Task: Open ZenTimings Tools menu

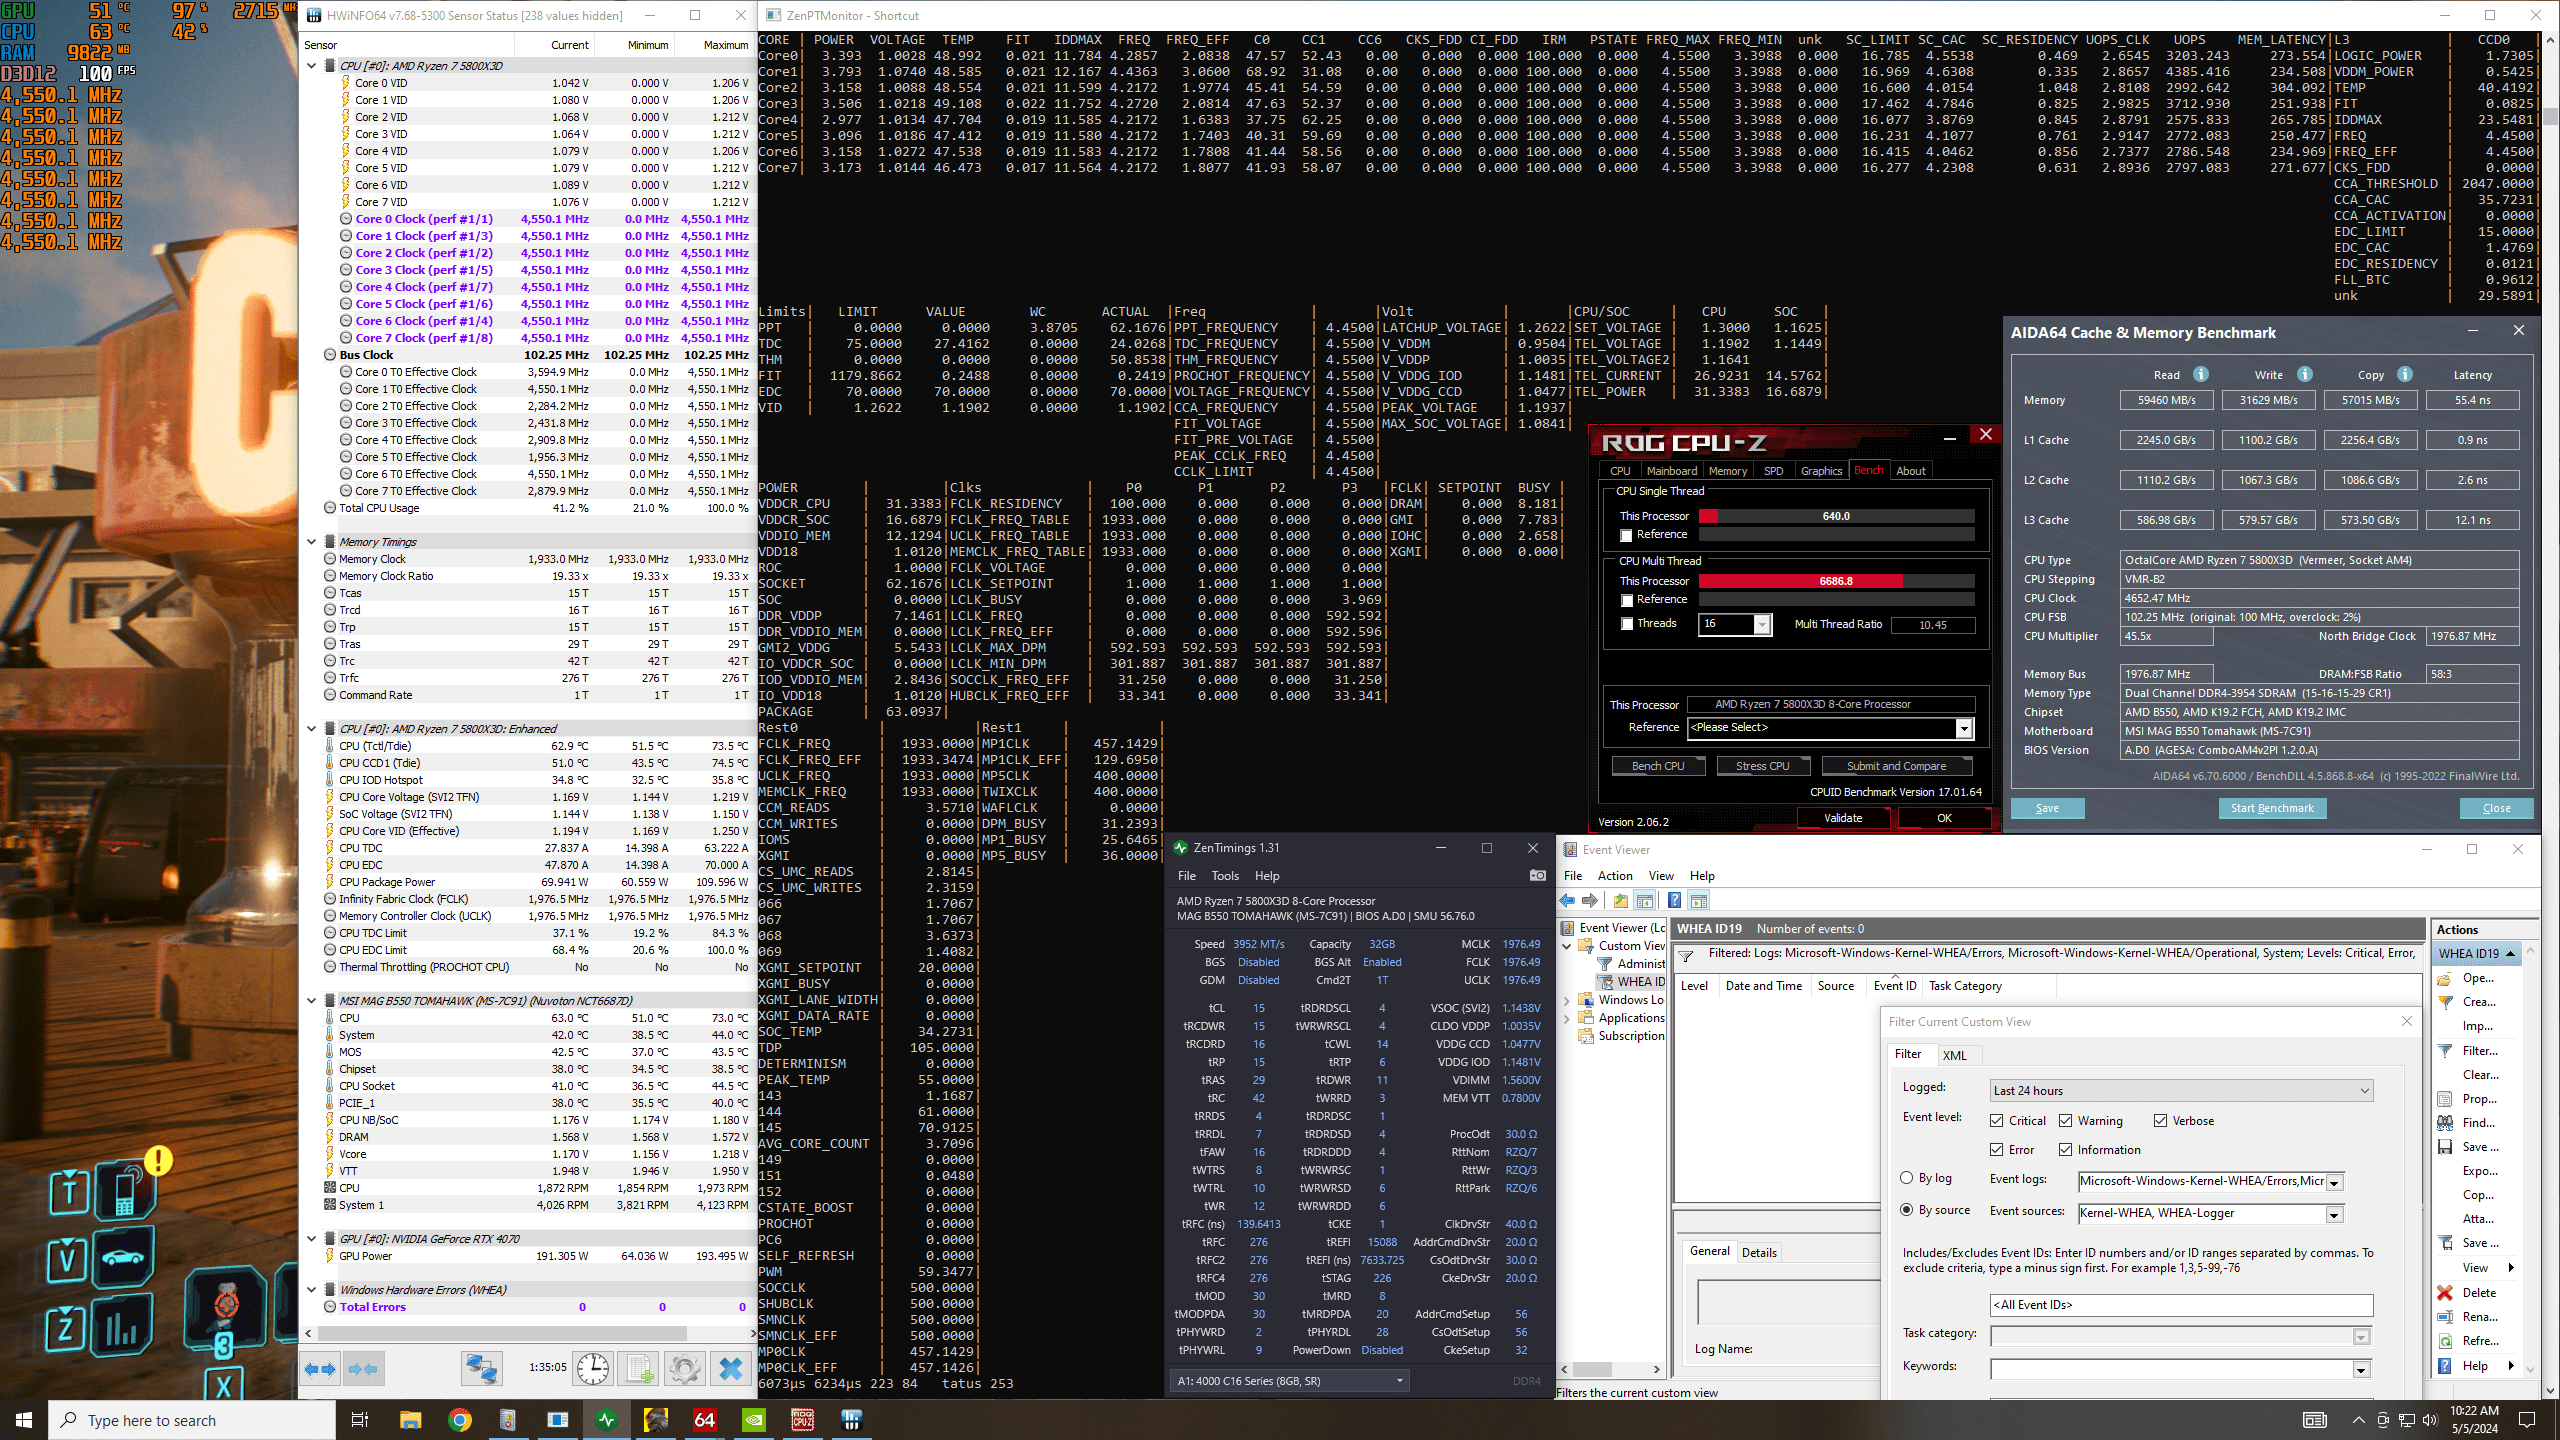Action: (1225, 875)
